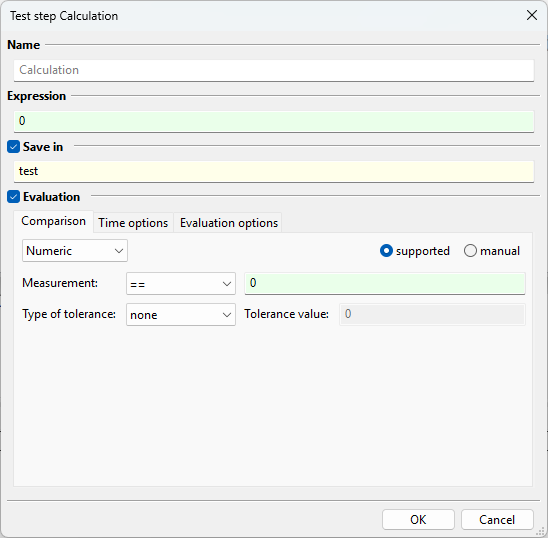The width and height of the screenshot is (548, 538).
Task: Click the Measurement: label
Action: [x=60, y=283]
